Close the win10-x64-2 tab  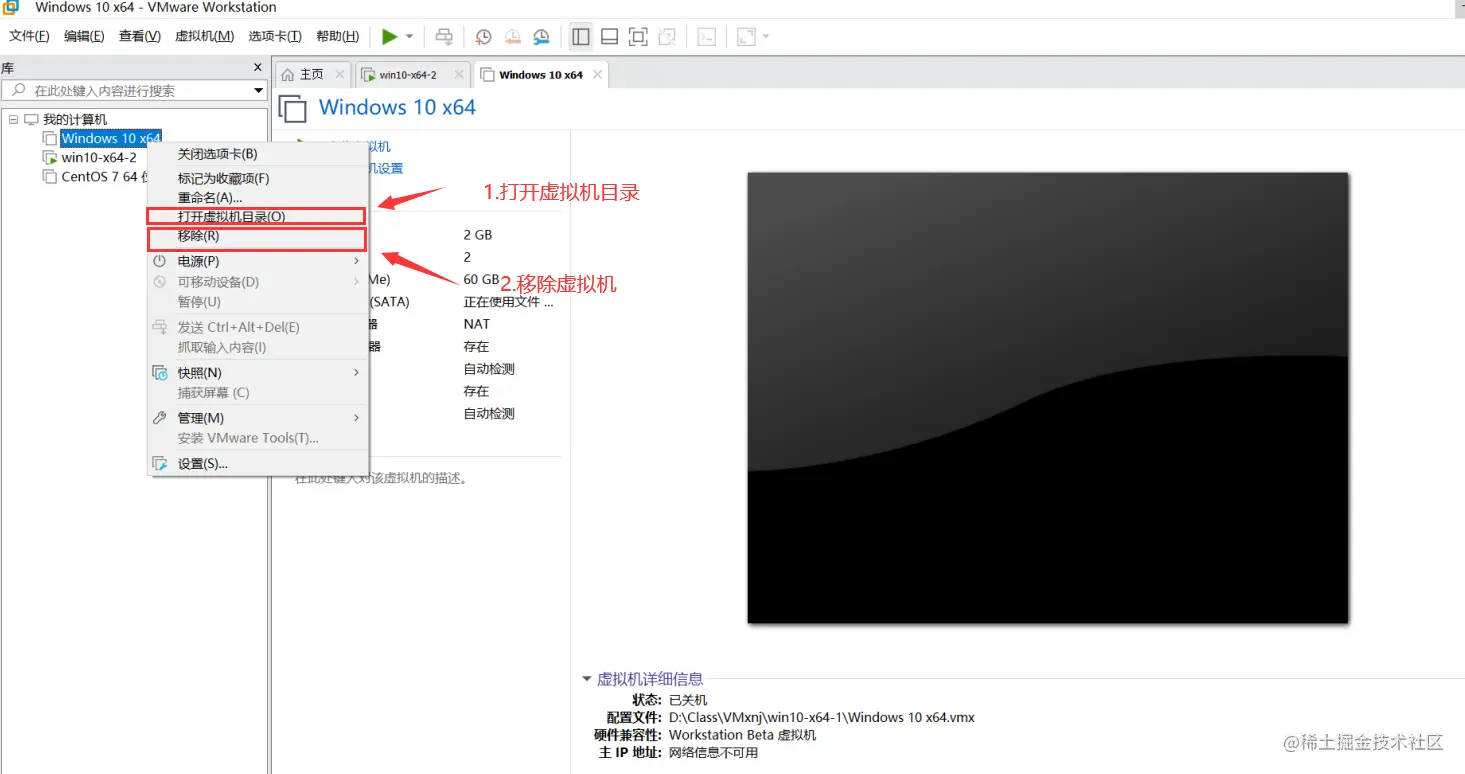pyautogui.click(x=459, y=74)
